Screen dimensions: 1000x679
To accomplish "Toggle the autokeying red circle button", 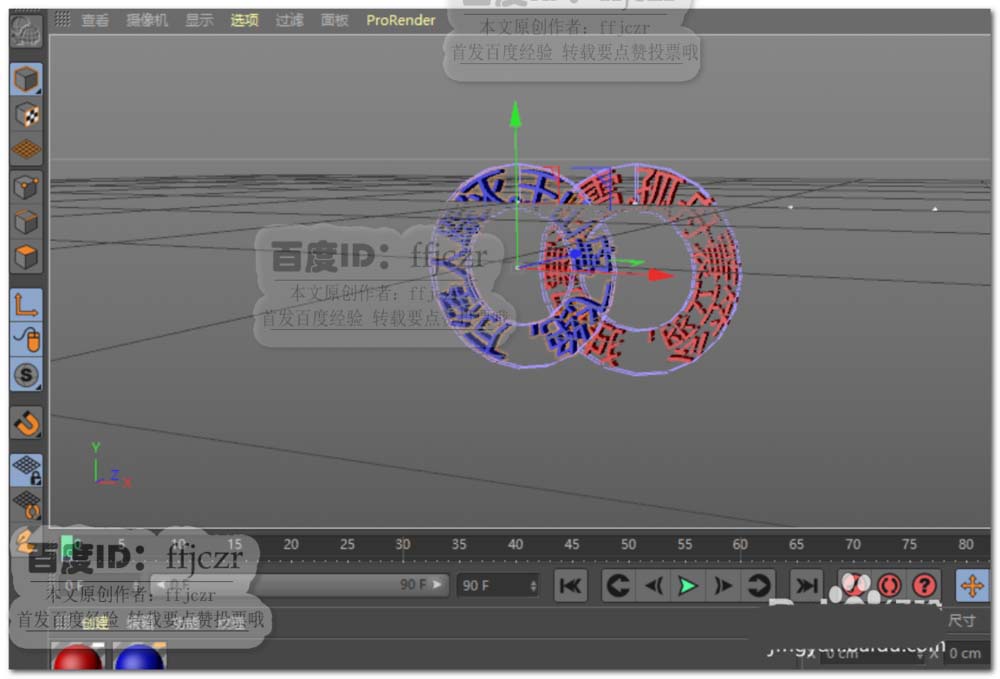I will click(x=890, y=585).
